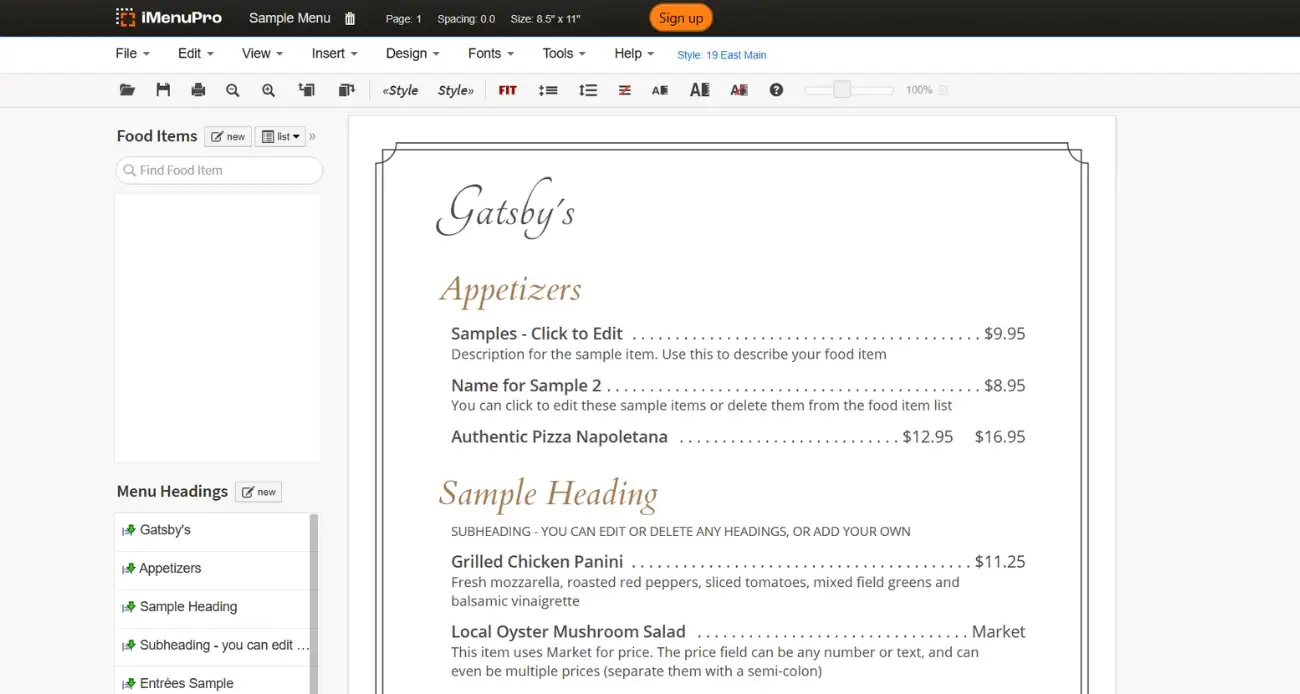
Task: Open the Style: 19 East Main link
Action: [722, 55]
